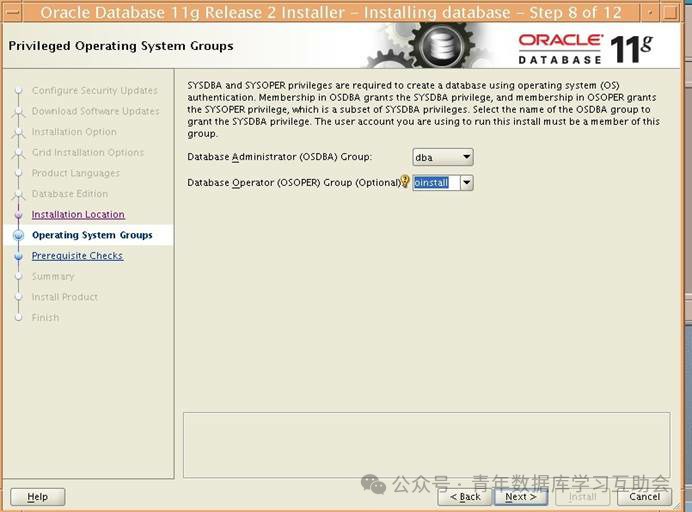Cancel the installation
This screenshot has width=692, height=512.
(x=644, y=497)
